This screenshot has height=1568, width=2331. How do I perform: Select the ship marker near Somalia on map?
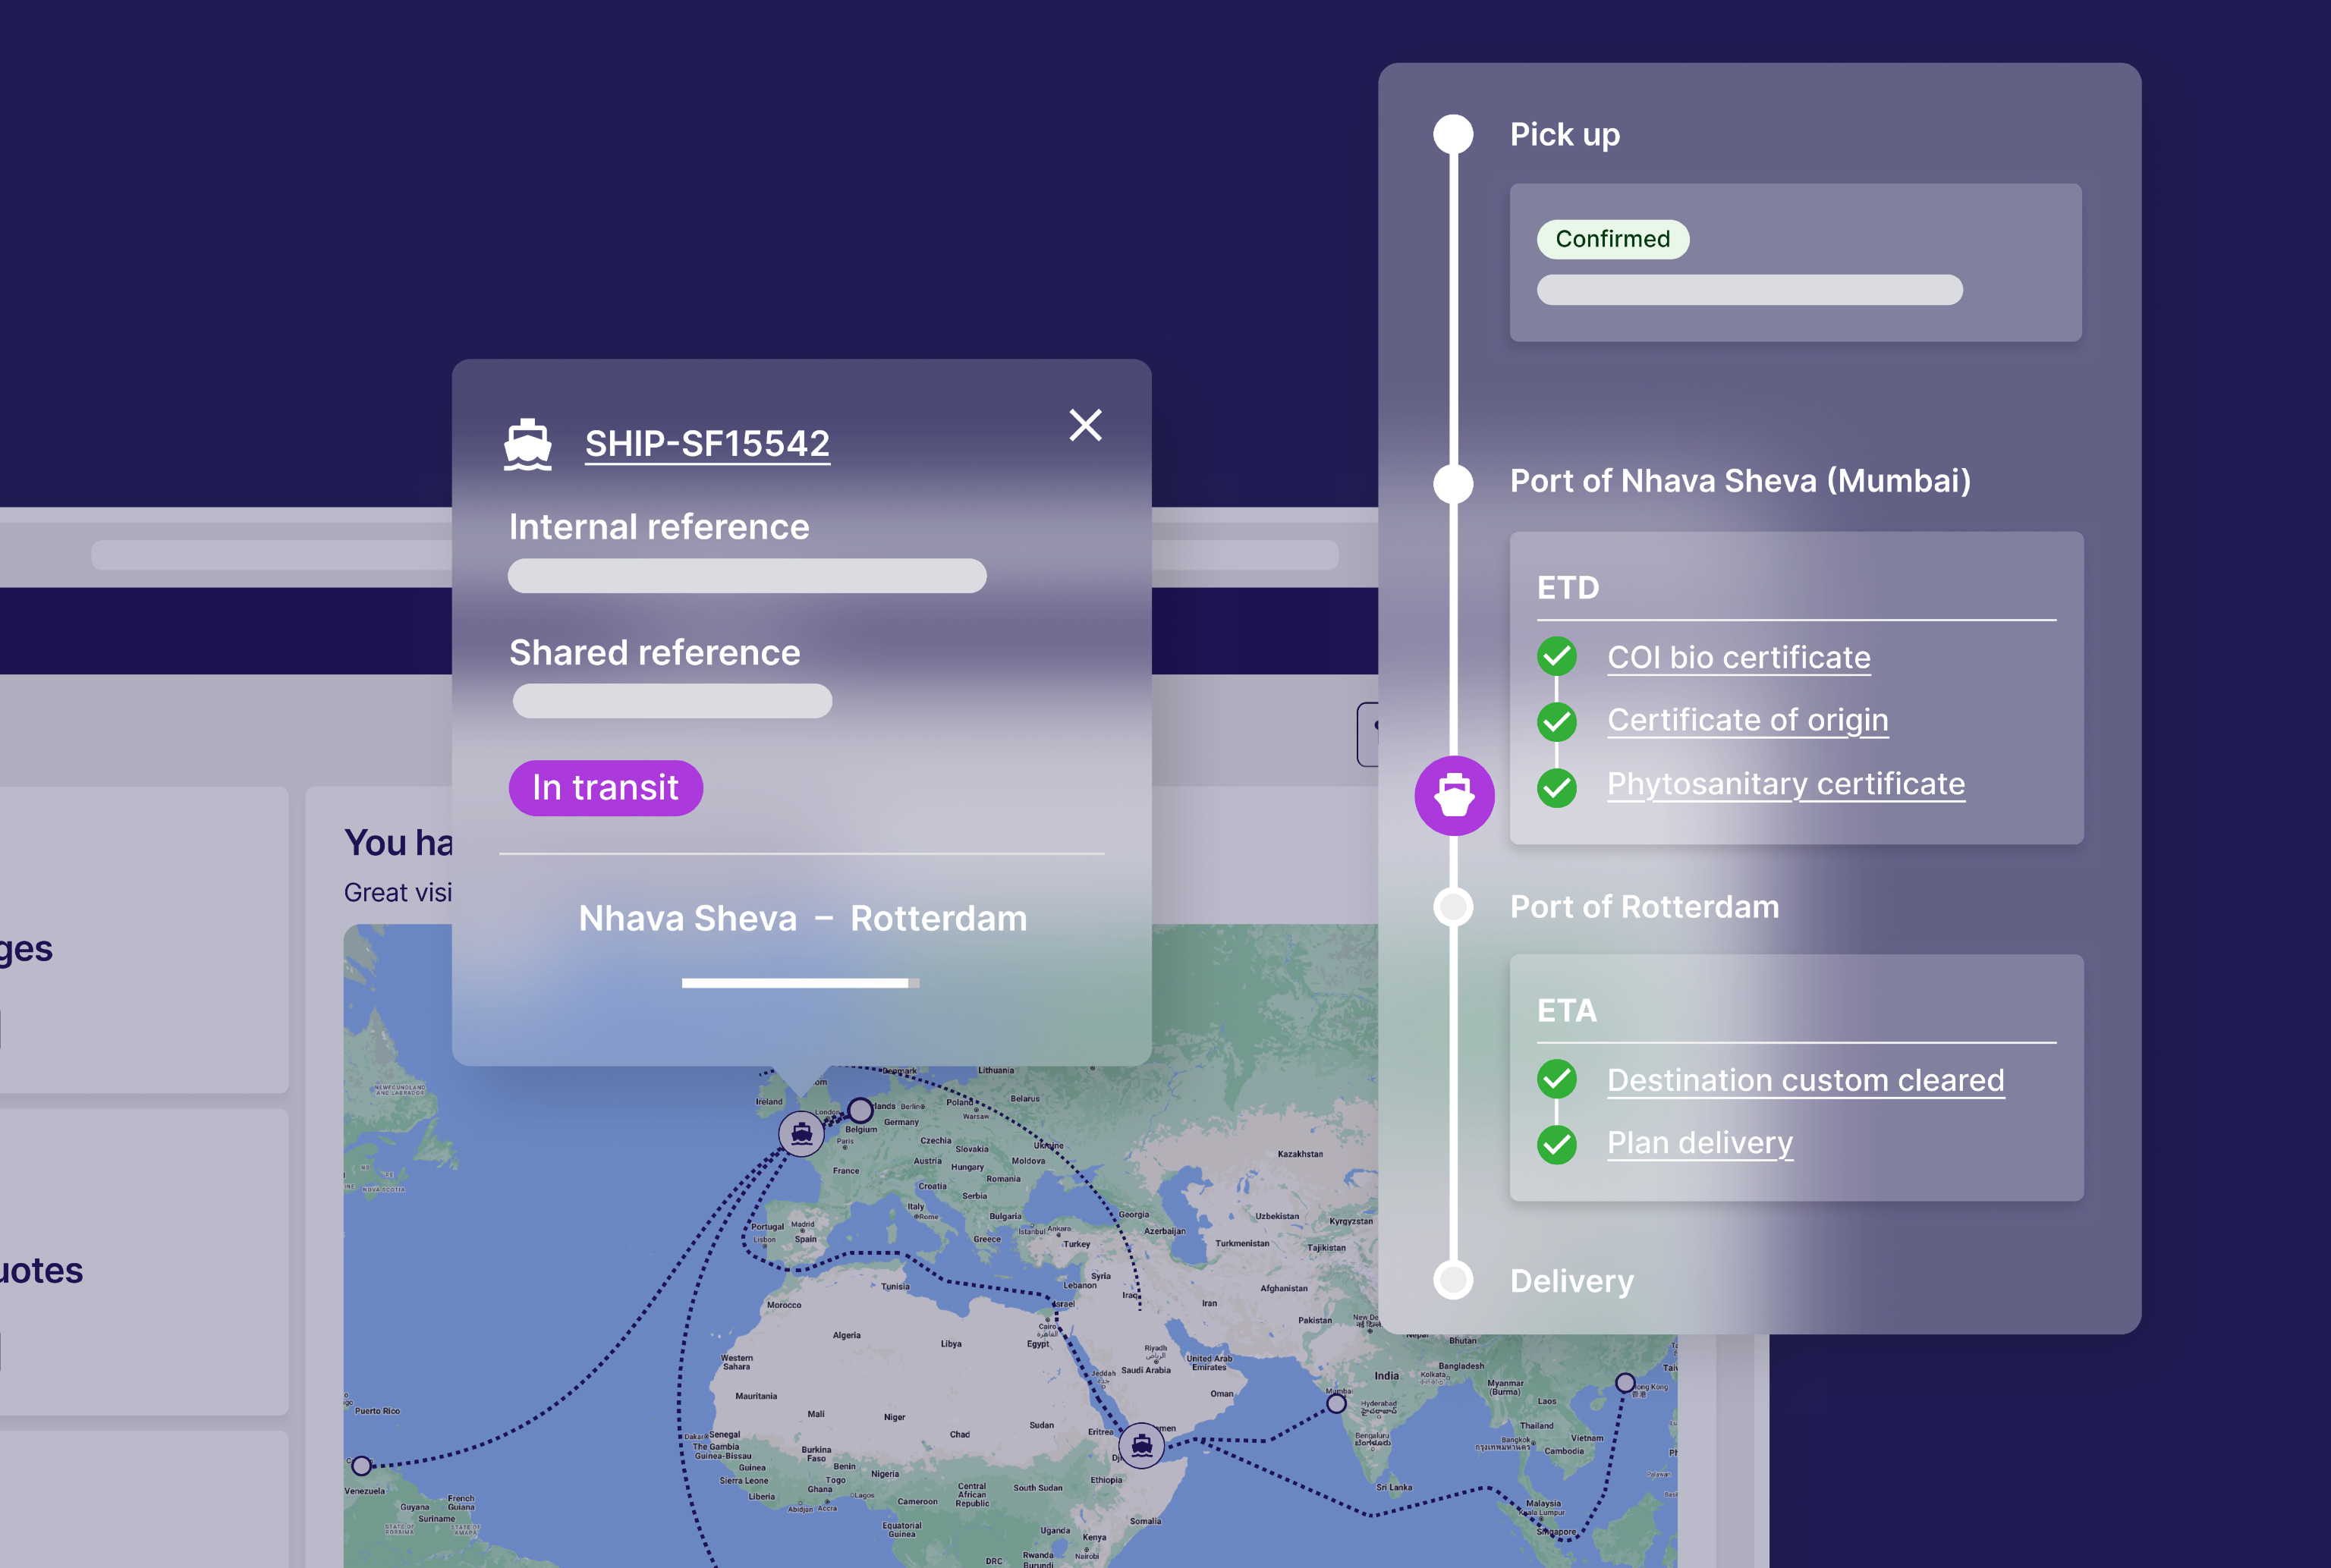pos(1141,1445)
